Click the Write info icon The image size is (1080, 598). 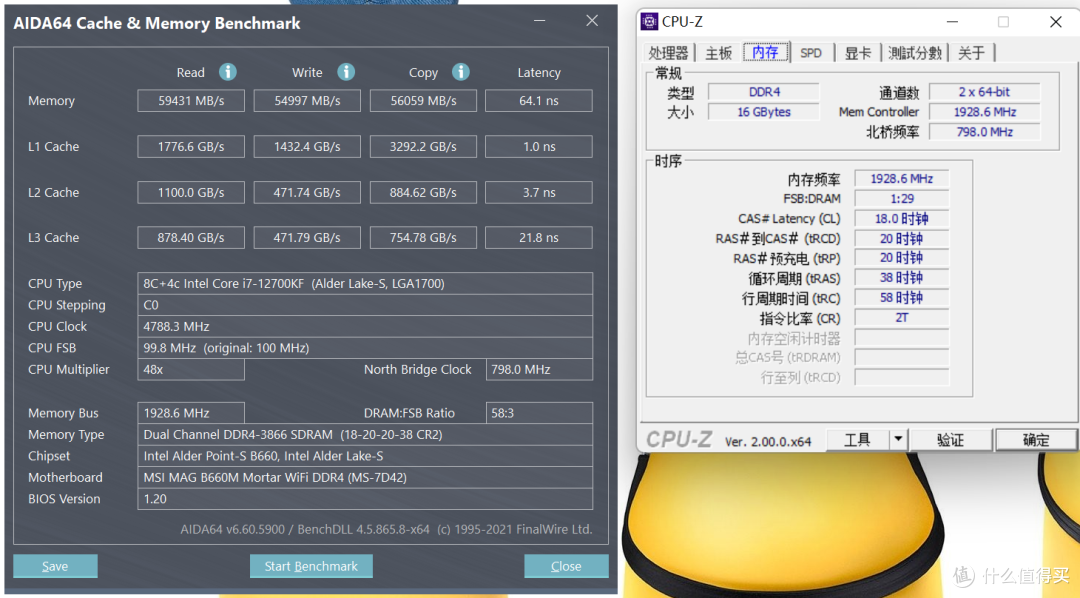pyautogui.click(x=346, y=72)
